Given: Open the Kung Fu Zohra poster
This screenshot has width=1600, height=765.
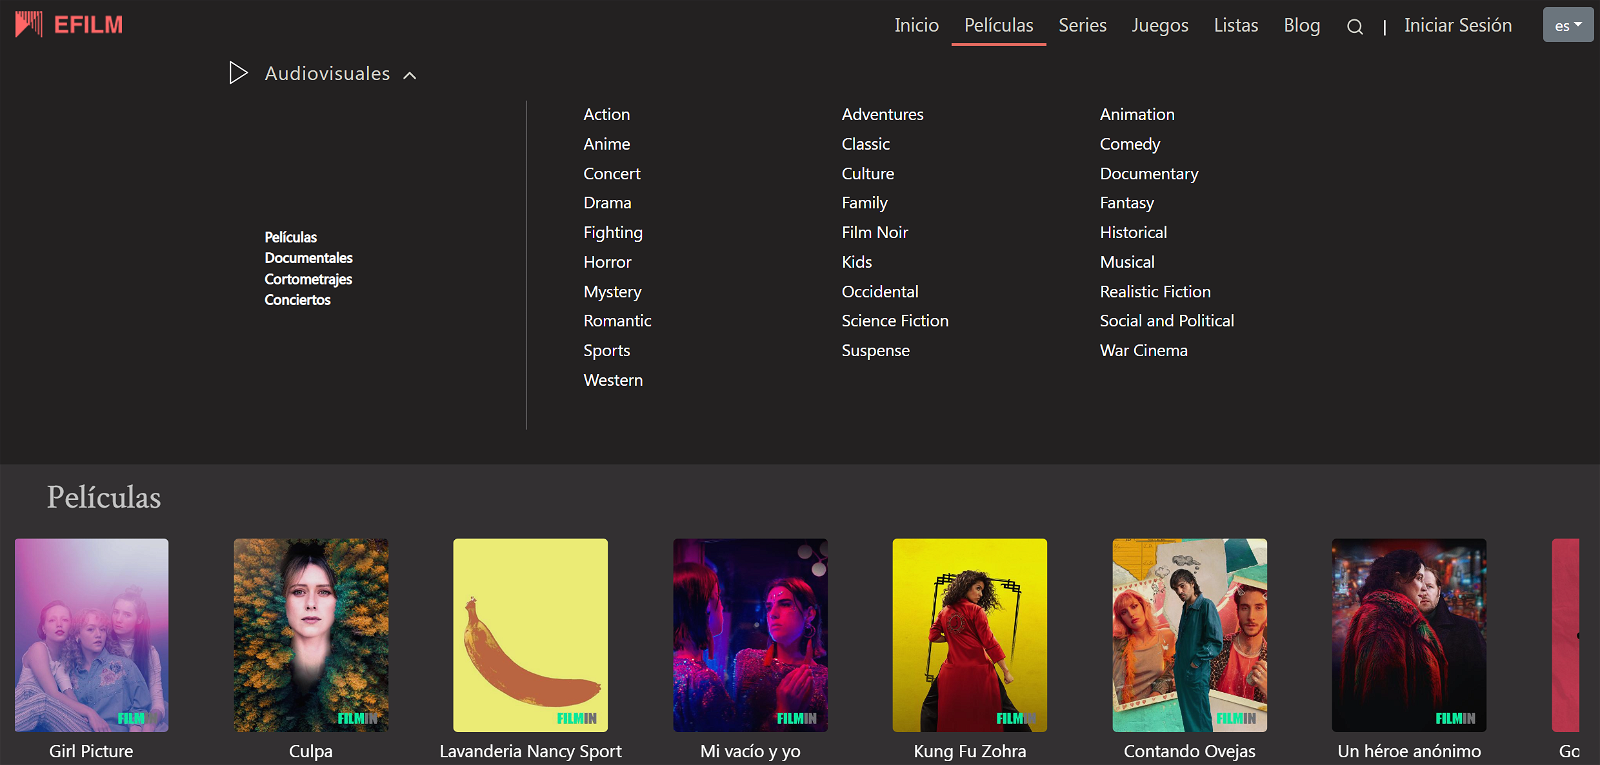Looking at the screenshot, I should (x=970, y=635).
